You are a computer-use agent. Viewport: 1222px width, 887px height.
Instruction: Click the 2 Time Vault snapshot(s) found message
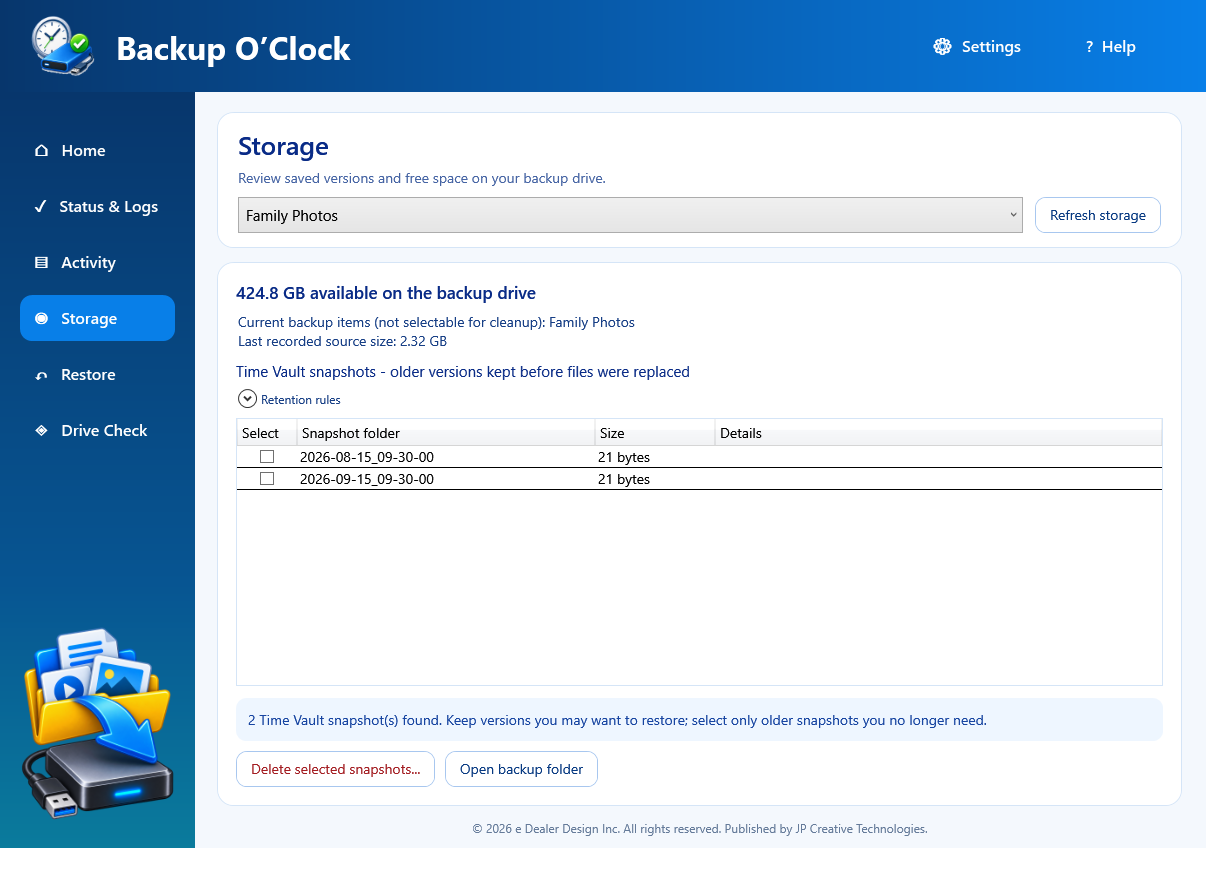click(x=617, y=720)
